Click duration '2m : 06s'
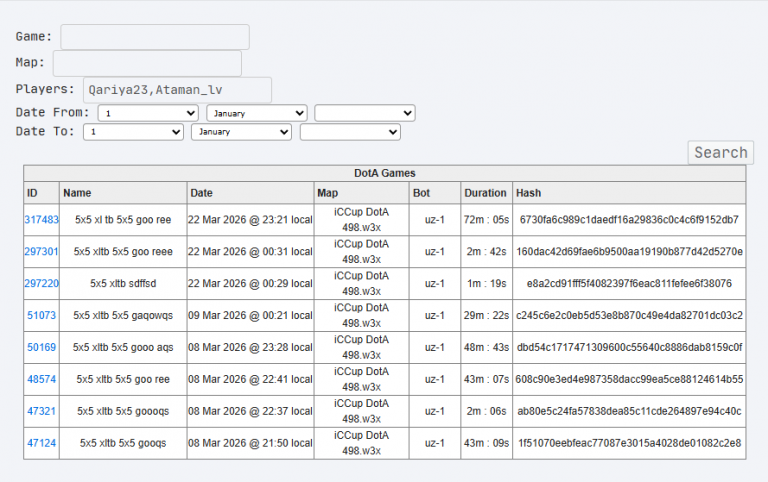This screenshot has width=768, height=482. pyautogui.click(x=486, y=411)
